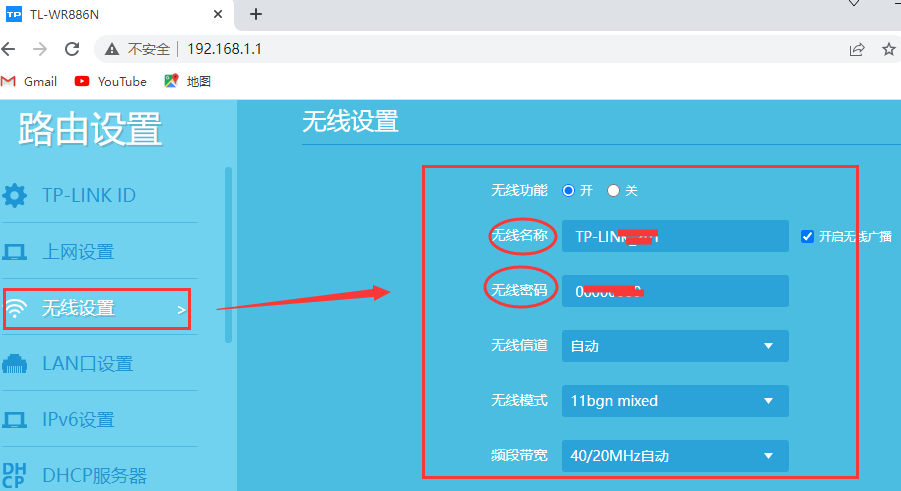
Task: Click the 无线名称 input field
Action: click(x=675, y=236)
